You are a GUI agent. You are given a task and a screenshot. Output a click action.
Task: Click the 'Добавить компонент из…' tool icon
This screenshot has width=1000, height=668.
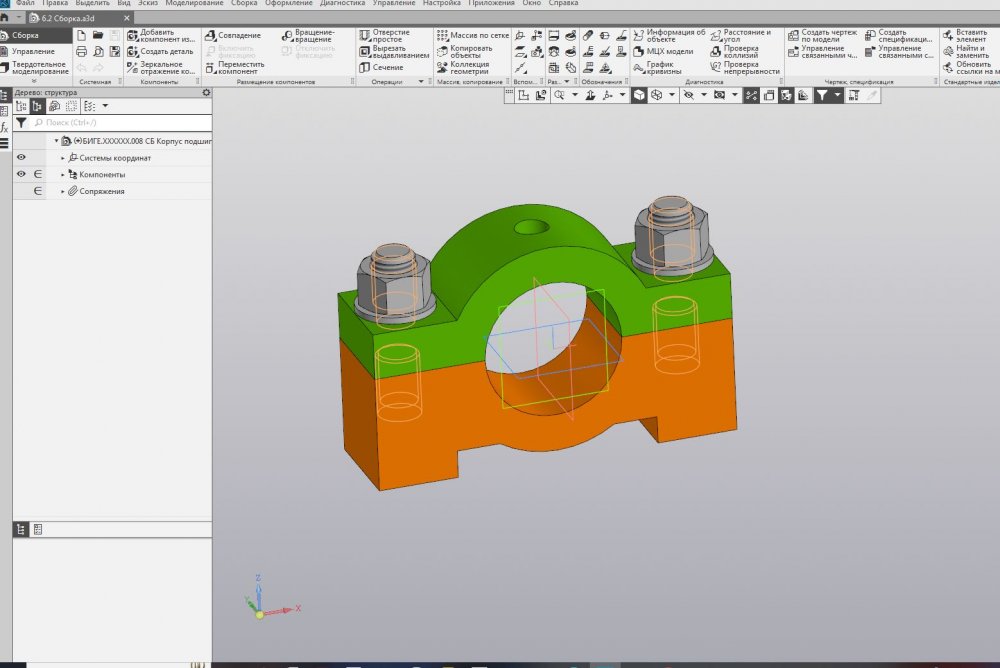(x=132, y=35)
